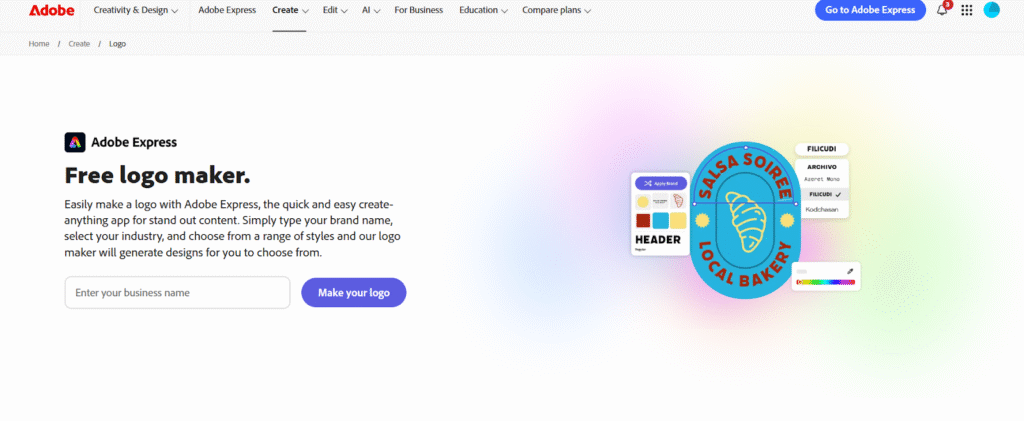Click the user profile avatar
The width and height of the screenshot is (1024, 421).
pos(991,10)
